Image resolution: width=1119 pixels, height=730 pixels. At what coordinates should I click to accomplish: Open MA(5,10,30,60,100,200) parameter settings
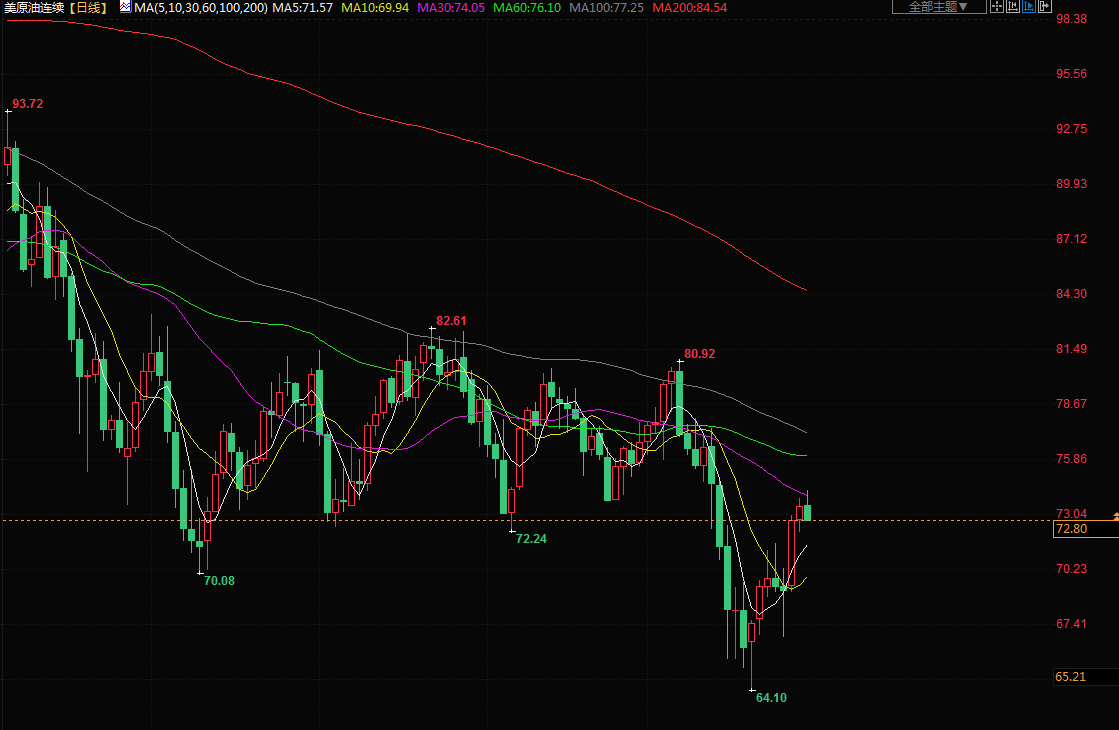(200, 7)
